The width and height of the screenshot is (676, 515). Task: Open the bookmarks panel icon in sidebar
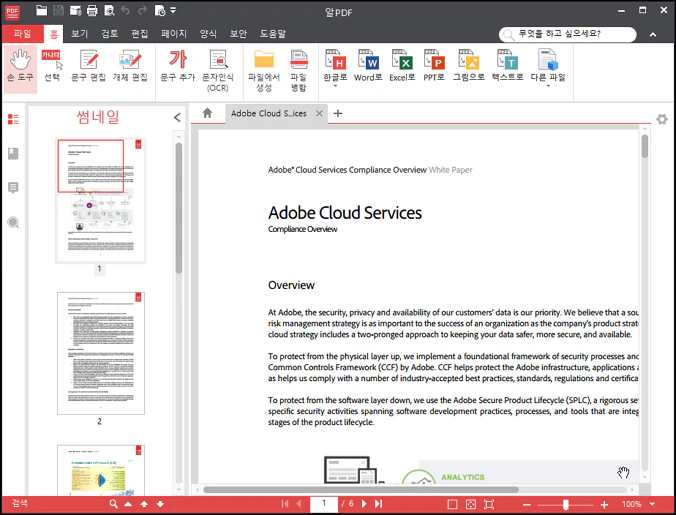[x=13, y=153]
